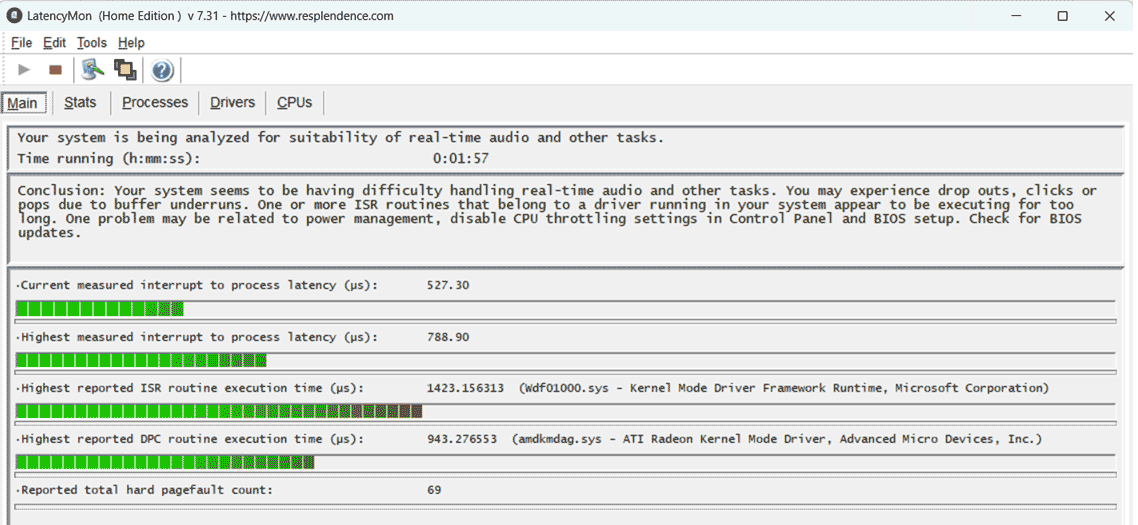Select the ISR time value 1423.156313
The width and height of the screenshot is (1138, 525).
465,388
